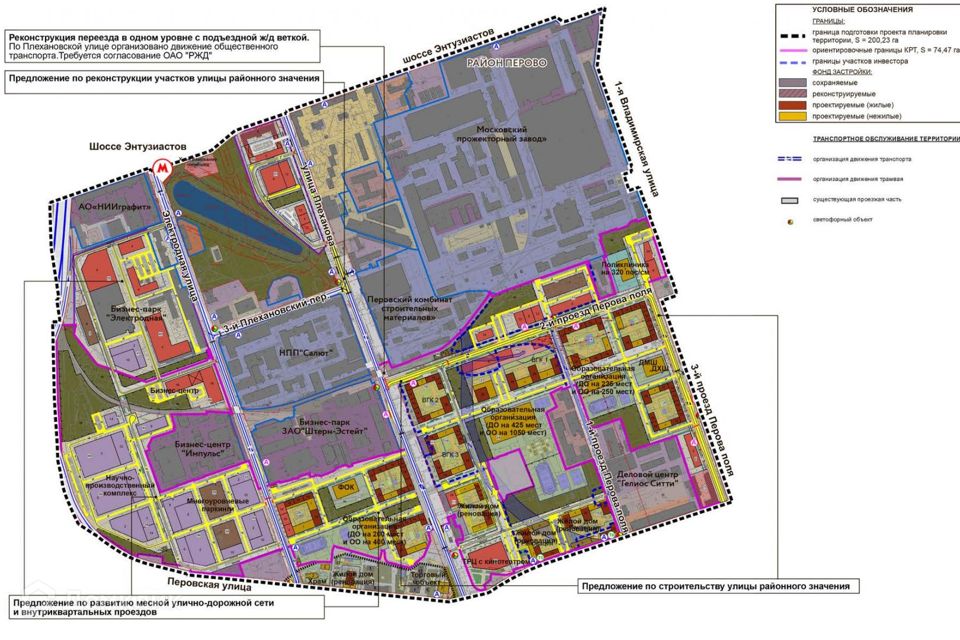Click the existing roadway gray rectangle legend symbol
The height and width of the screenshot is (640, 960).
point(790,200)
